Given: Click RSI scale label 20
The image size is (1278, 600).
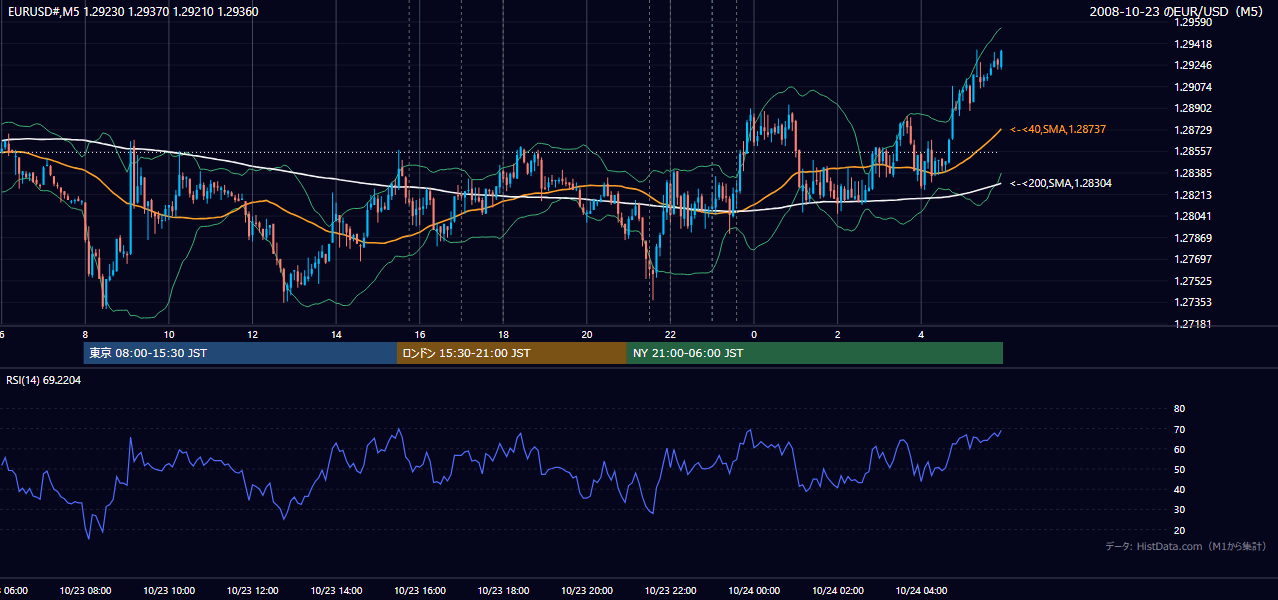Looking at the screenshot, I should (x=1179, y=530).
